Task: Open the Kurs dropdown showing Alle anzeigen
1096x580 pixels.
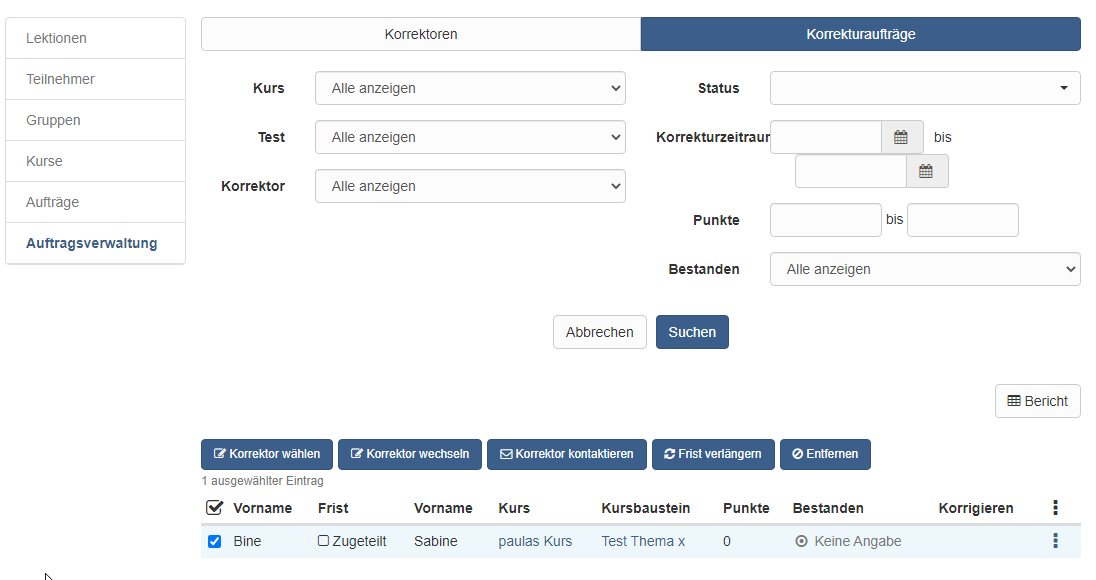Action: [x=470, y=88]
